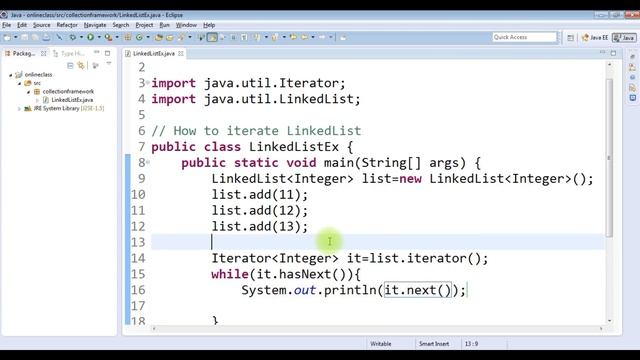Viewport: 640px width, 360px height.
Task: Open the Debug configurations dropdown arrow
Action: pos(81,38)
